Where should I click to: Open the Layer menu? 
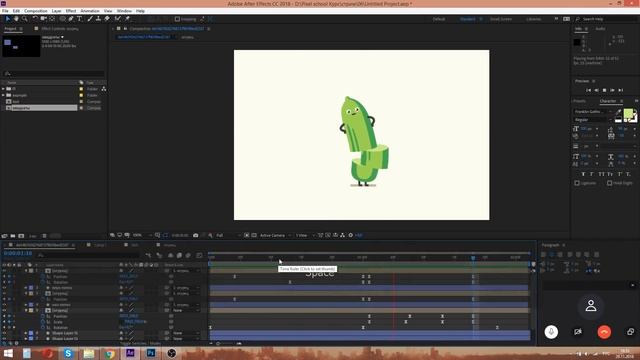pyautogui.click(x=57, y=11)
